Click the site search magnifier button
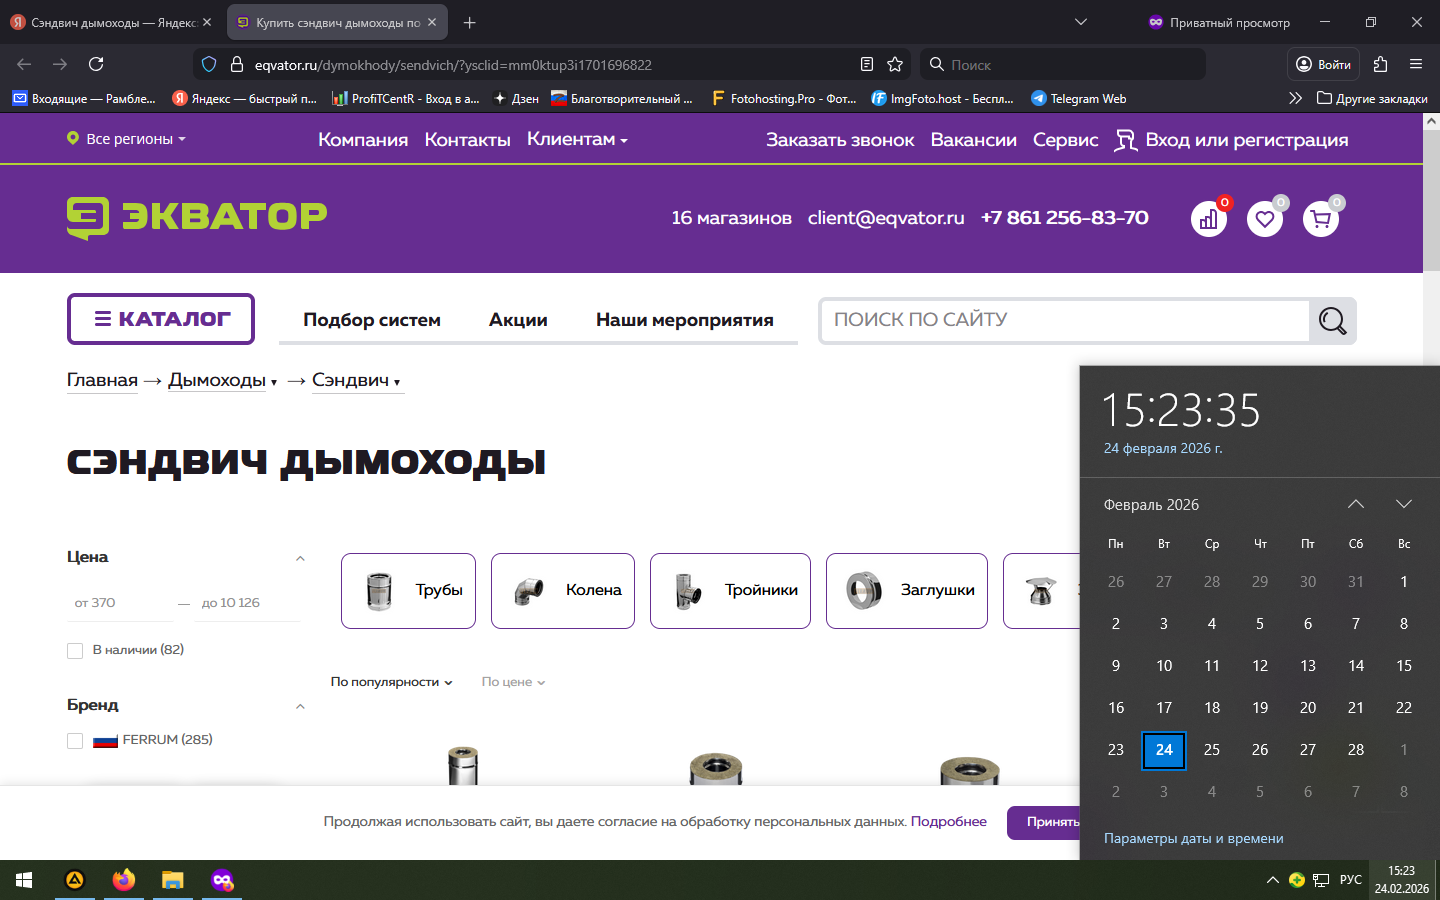Viewport: 1440px width, 900px height. [x=1332, y=320]
